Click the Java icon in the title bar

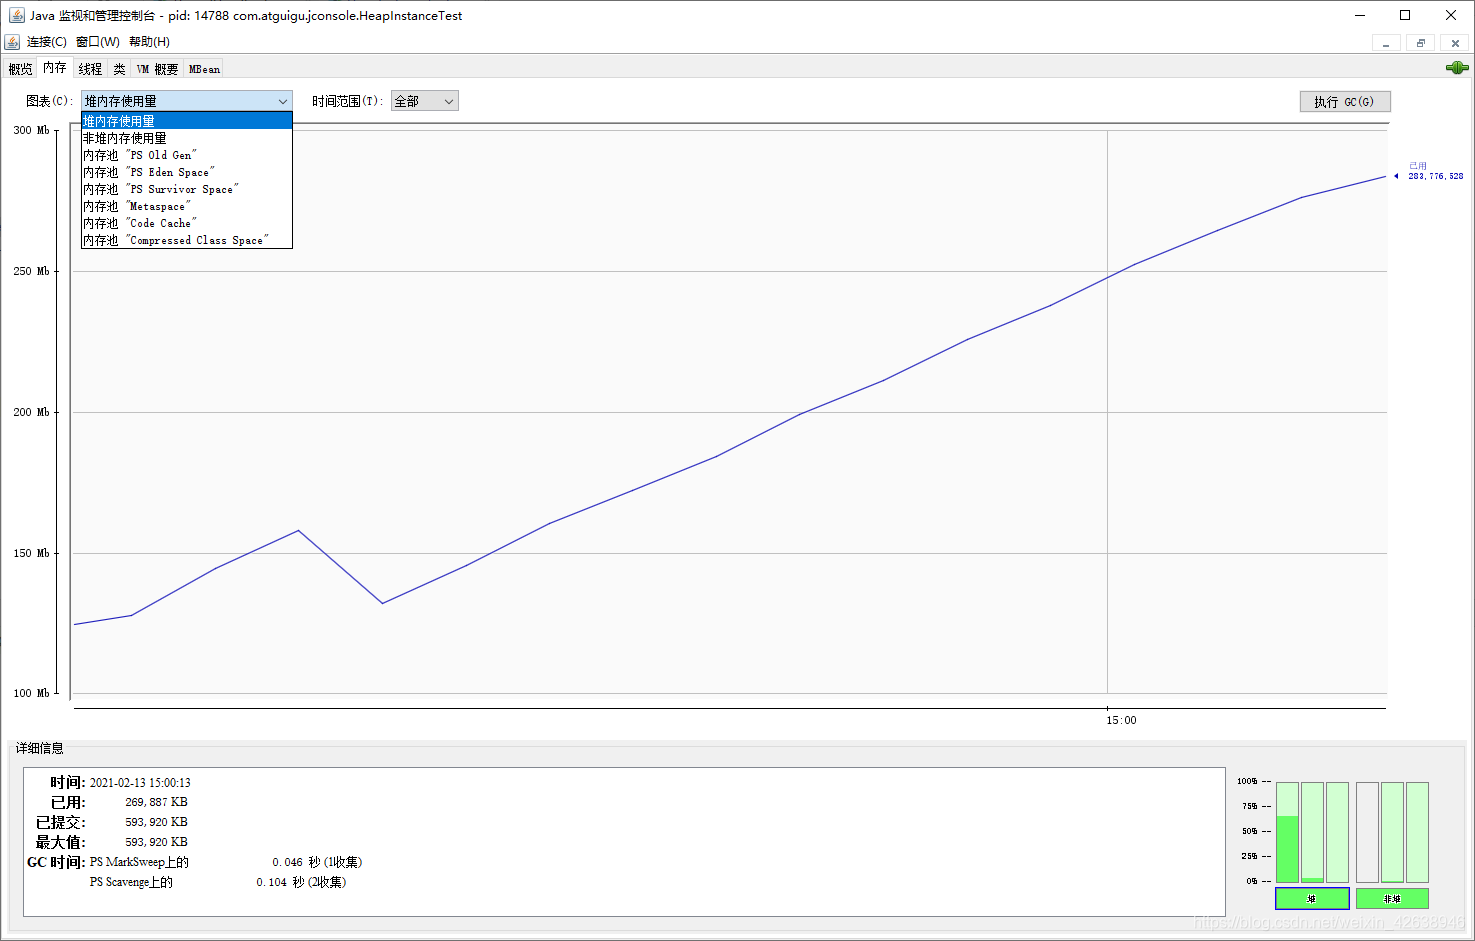point(16,15)
